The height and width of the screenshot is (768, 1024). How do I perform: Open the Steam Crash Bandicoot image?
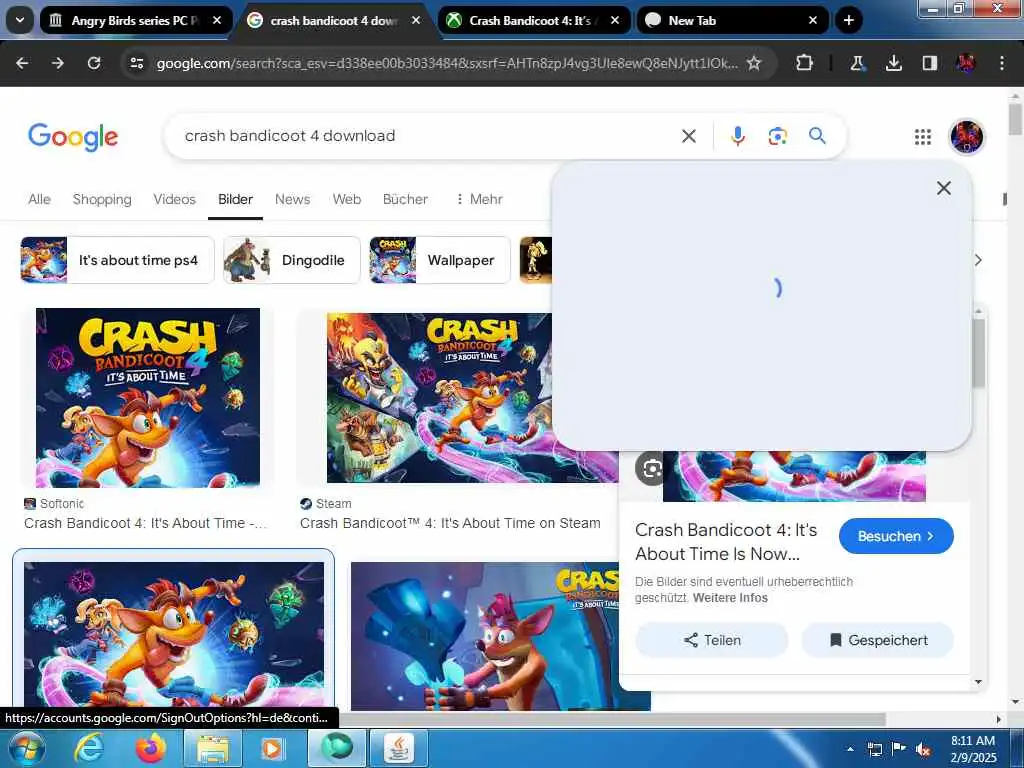click(x=440, y=398)
